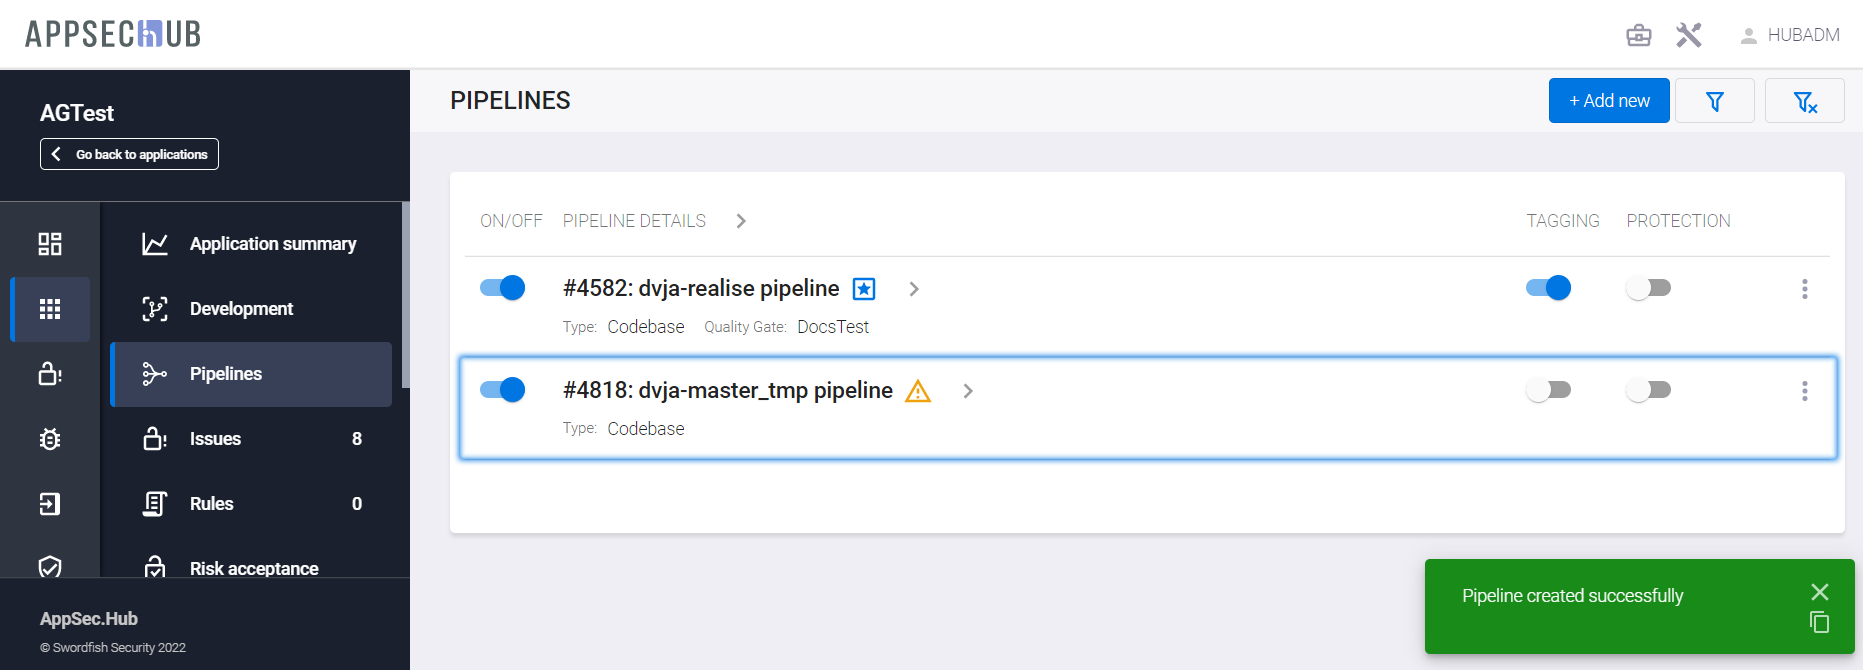1863x670 pixels.
Task: Open the tools wrench icon
Action: point(1689,35)
